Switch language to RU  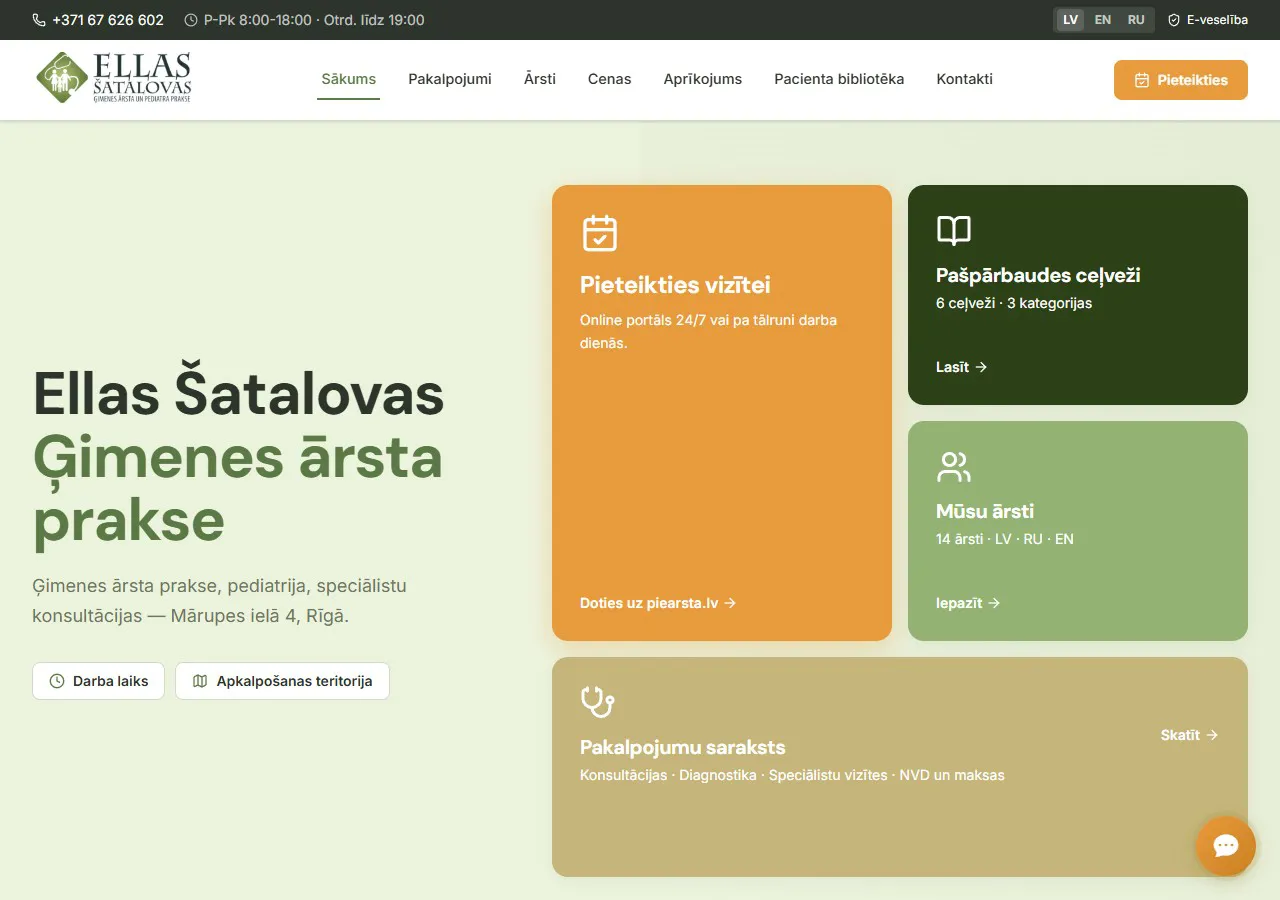tap(1136, 20)
